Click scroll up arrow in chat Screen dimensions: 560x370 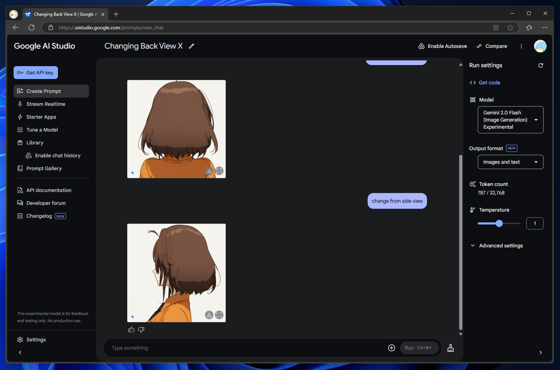click(460, 65)
